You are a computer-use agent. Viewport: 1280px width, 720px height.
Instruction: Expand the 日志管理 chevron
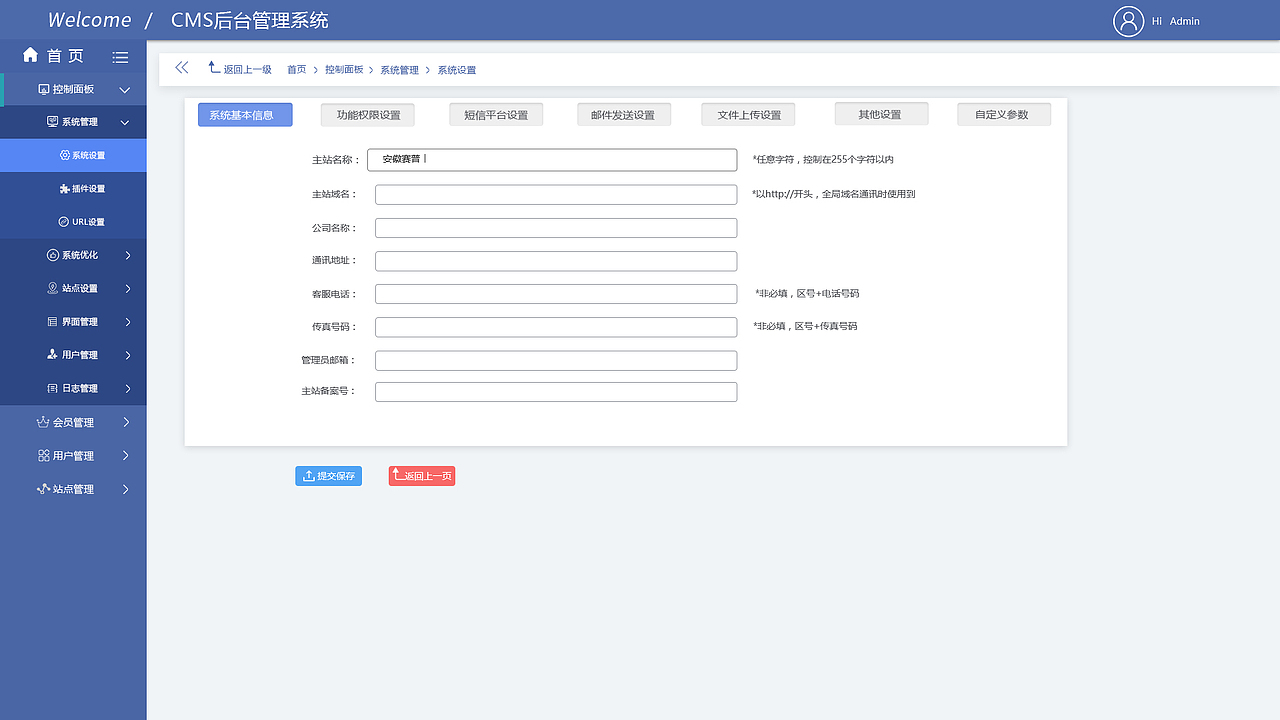point(128,388)
